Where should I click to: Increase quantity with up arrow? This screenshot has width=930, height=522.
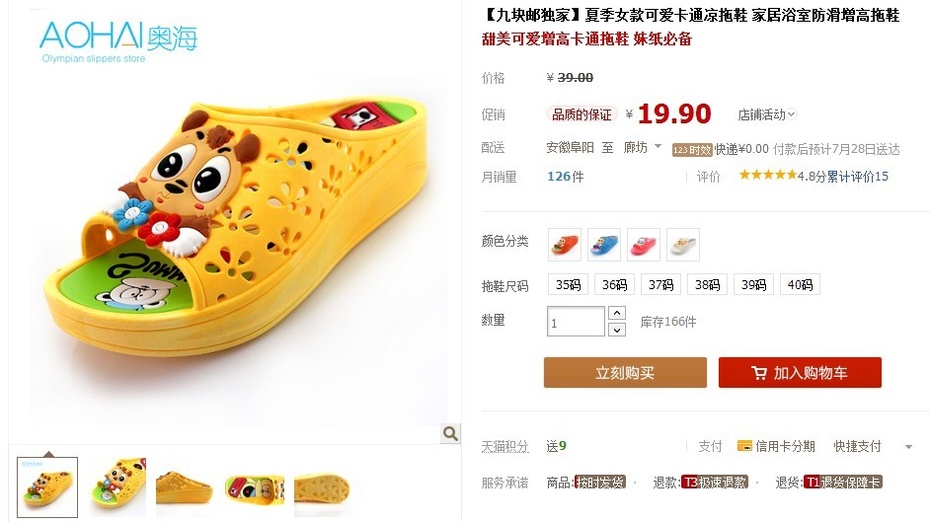click(x=617, y=313)
